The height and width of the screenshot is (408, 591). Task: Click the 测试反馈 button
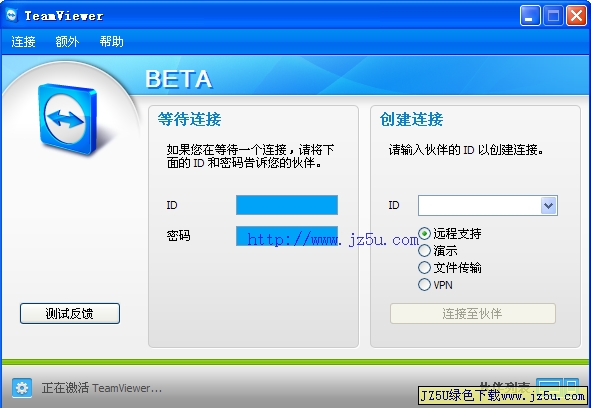click(x=70, y=313)
